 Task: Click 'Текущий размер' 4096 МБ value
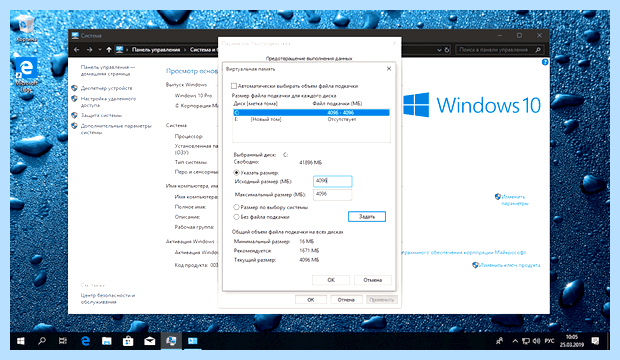click(309, 260)
